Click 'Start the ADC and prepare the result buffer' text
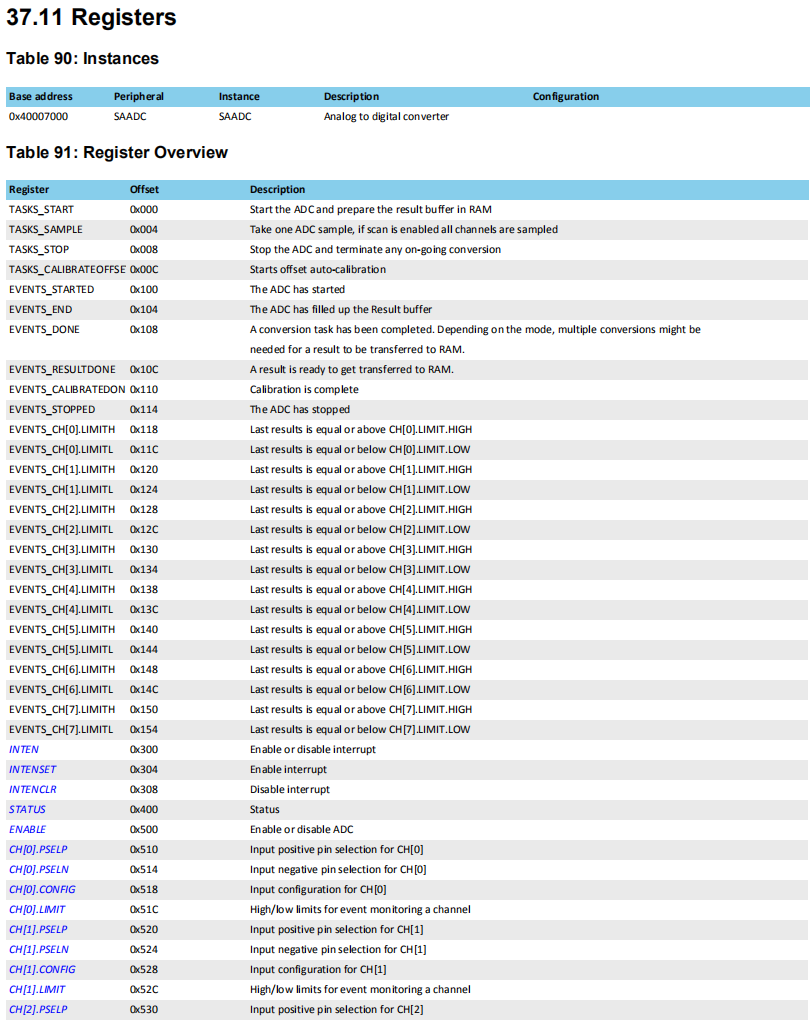811x1026 pixels. pyautogui.click(x=370, y=209)
